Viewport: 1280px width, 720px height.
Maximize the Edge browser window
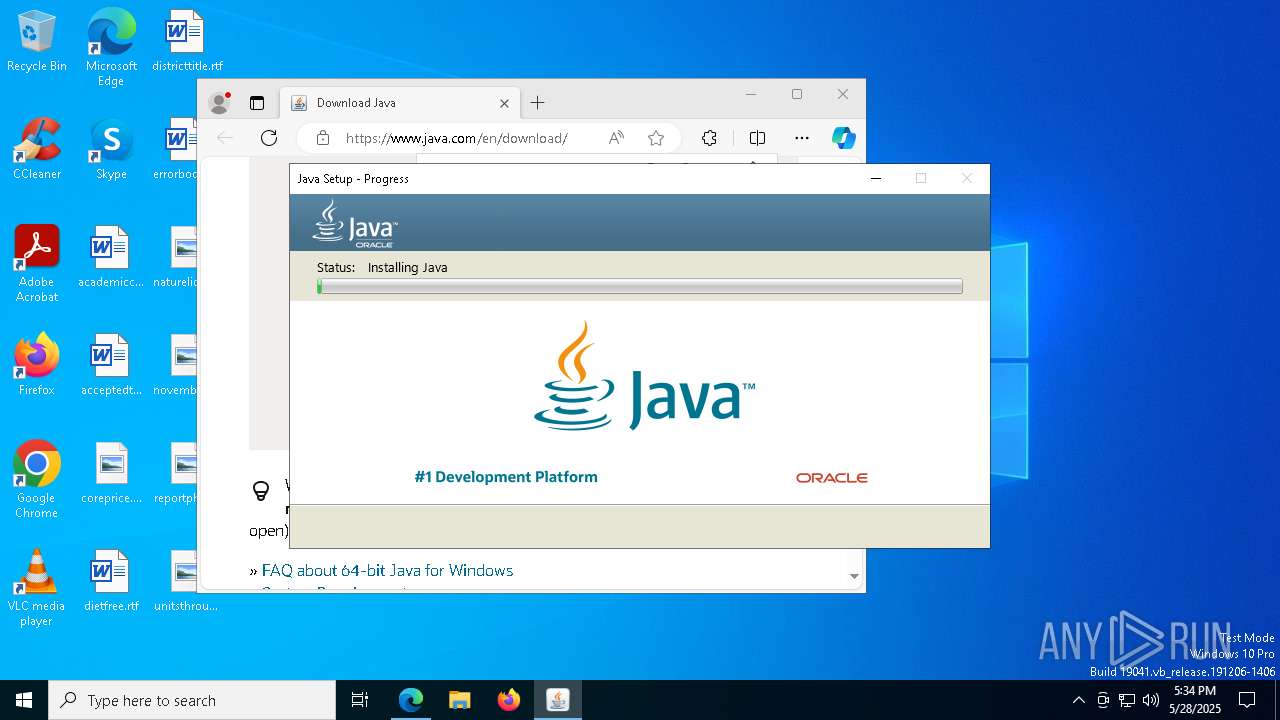(x=797, y=94)
